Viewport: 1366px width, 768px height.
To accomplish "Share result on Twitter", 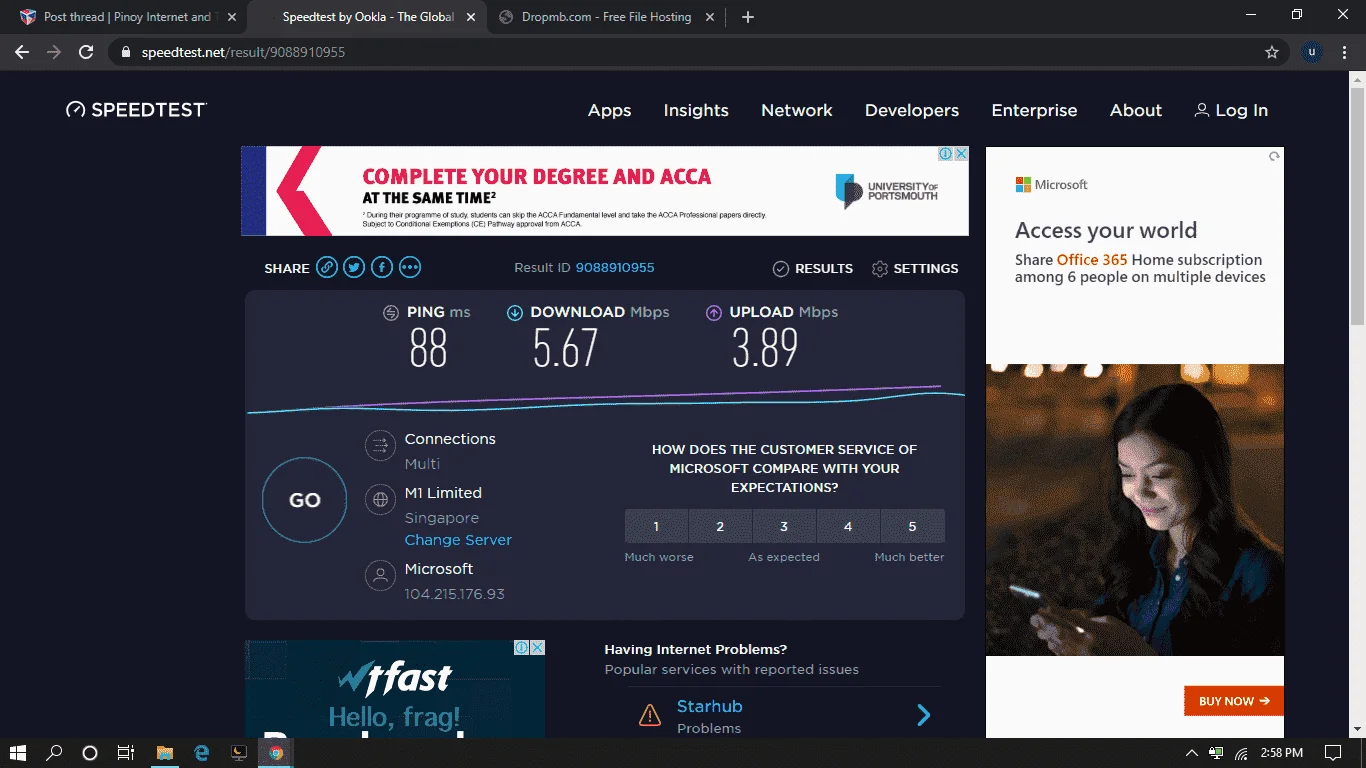I will 354,267.
